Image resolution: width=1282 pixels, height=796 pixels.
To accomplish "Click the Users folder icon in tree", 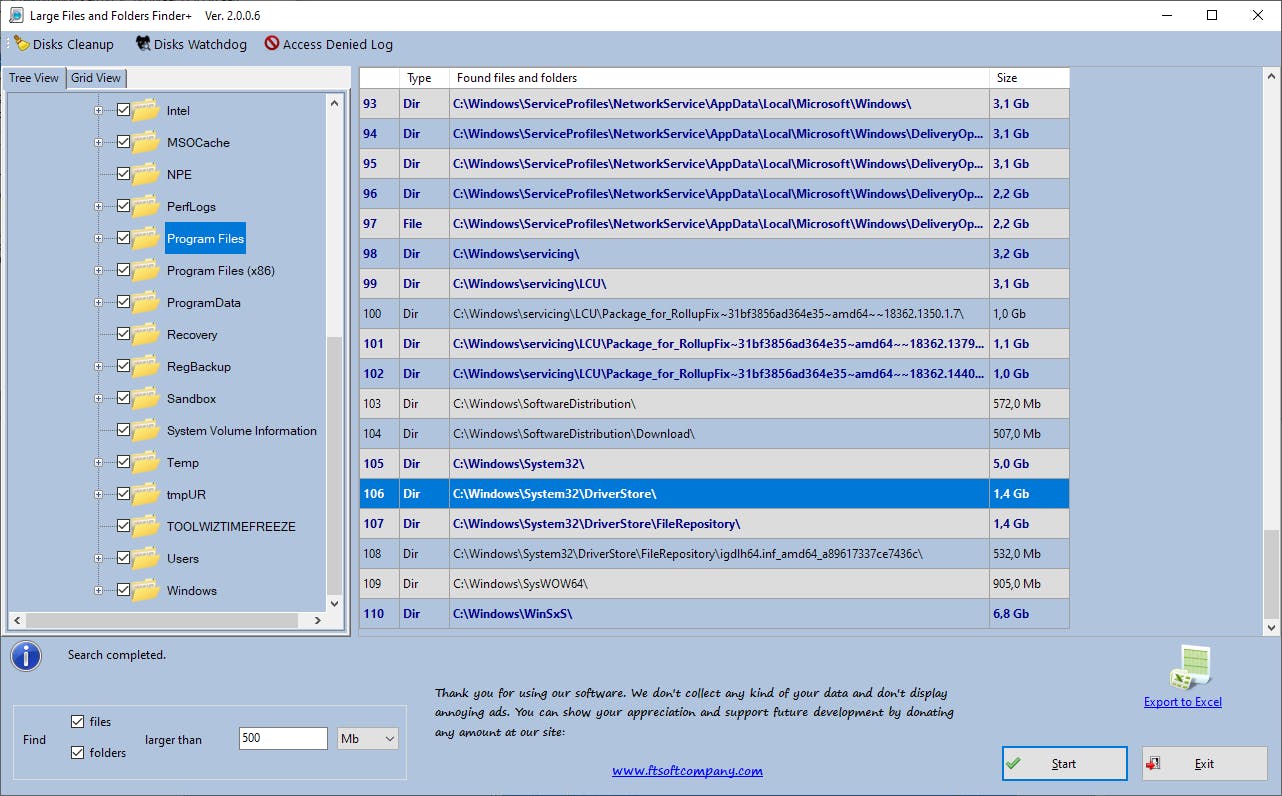I will (146, 559).
